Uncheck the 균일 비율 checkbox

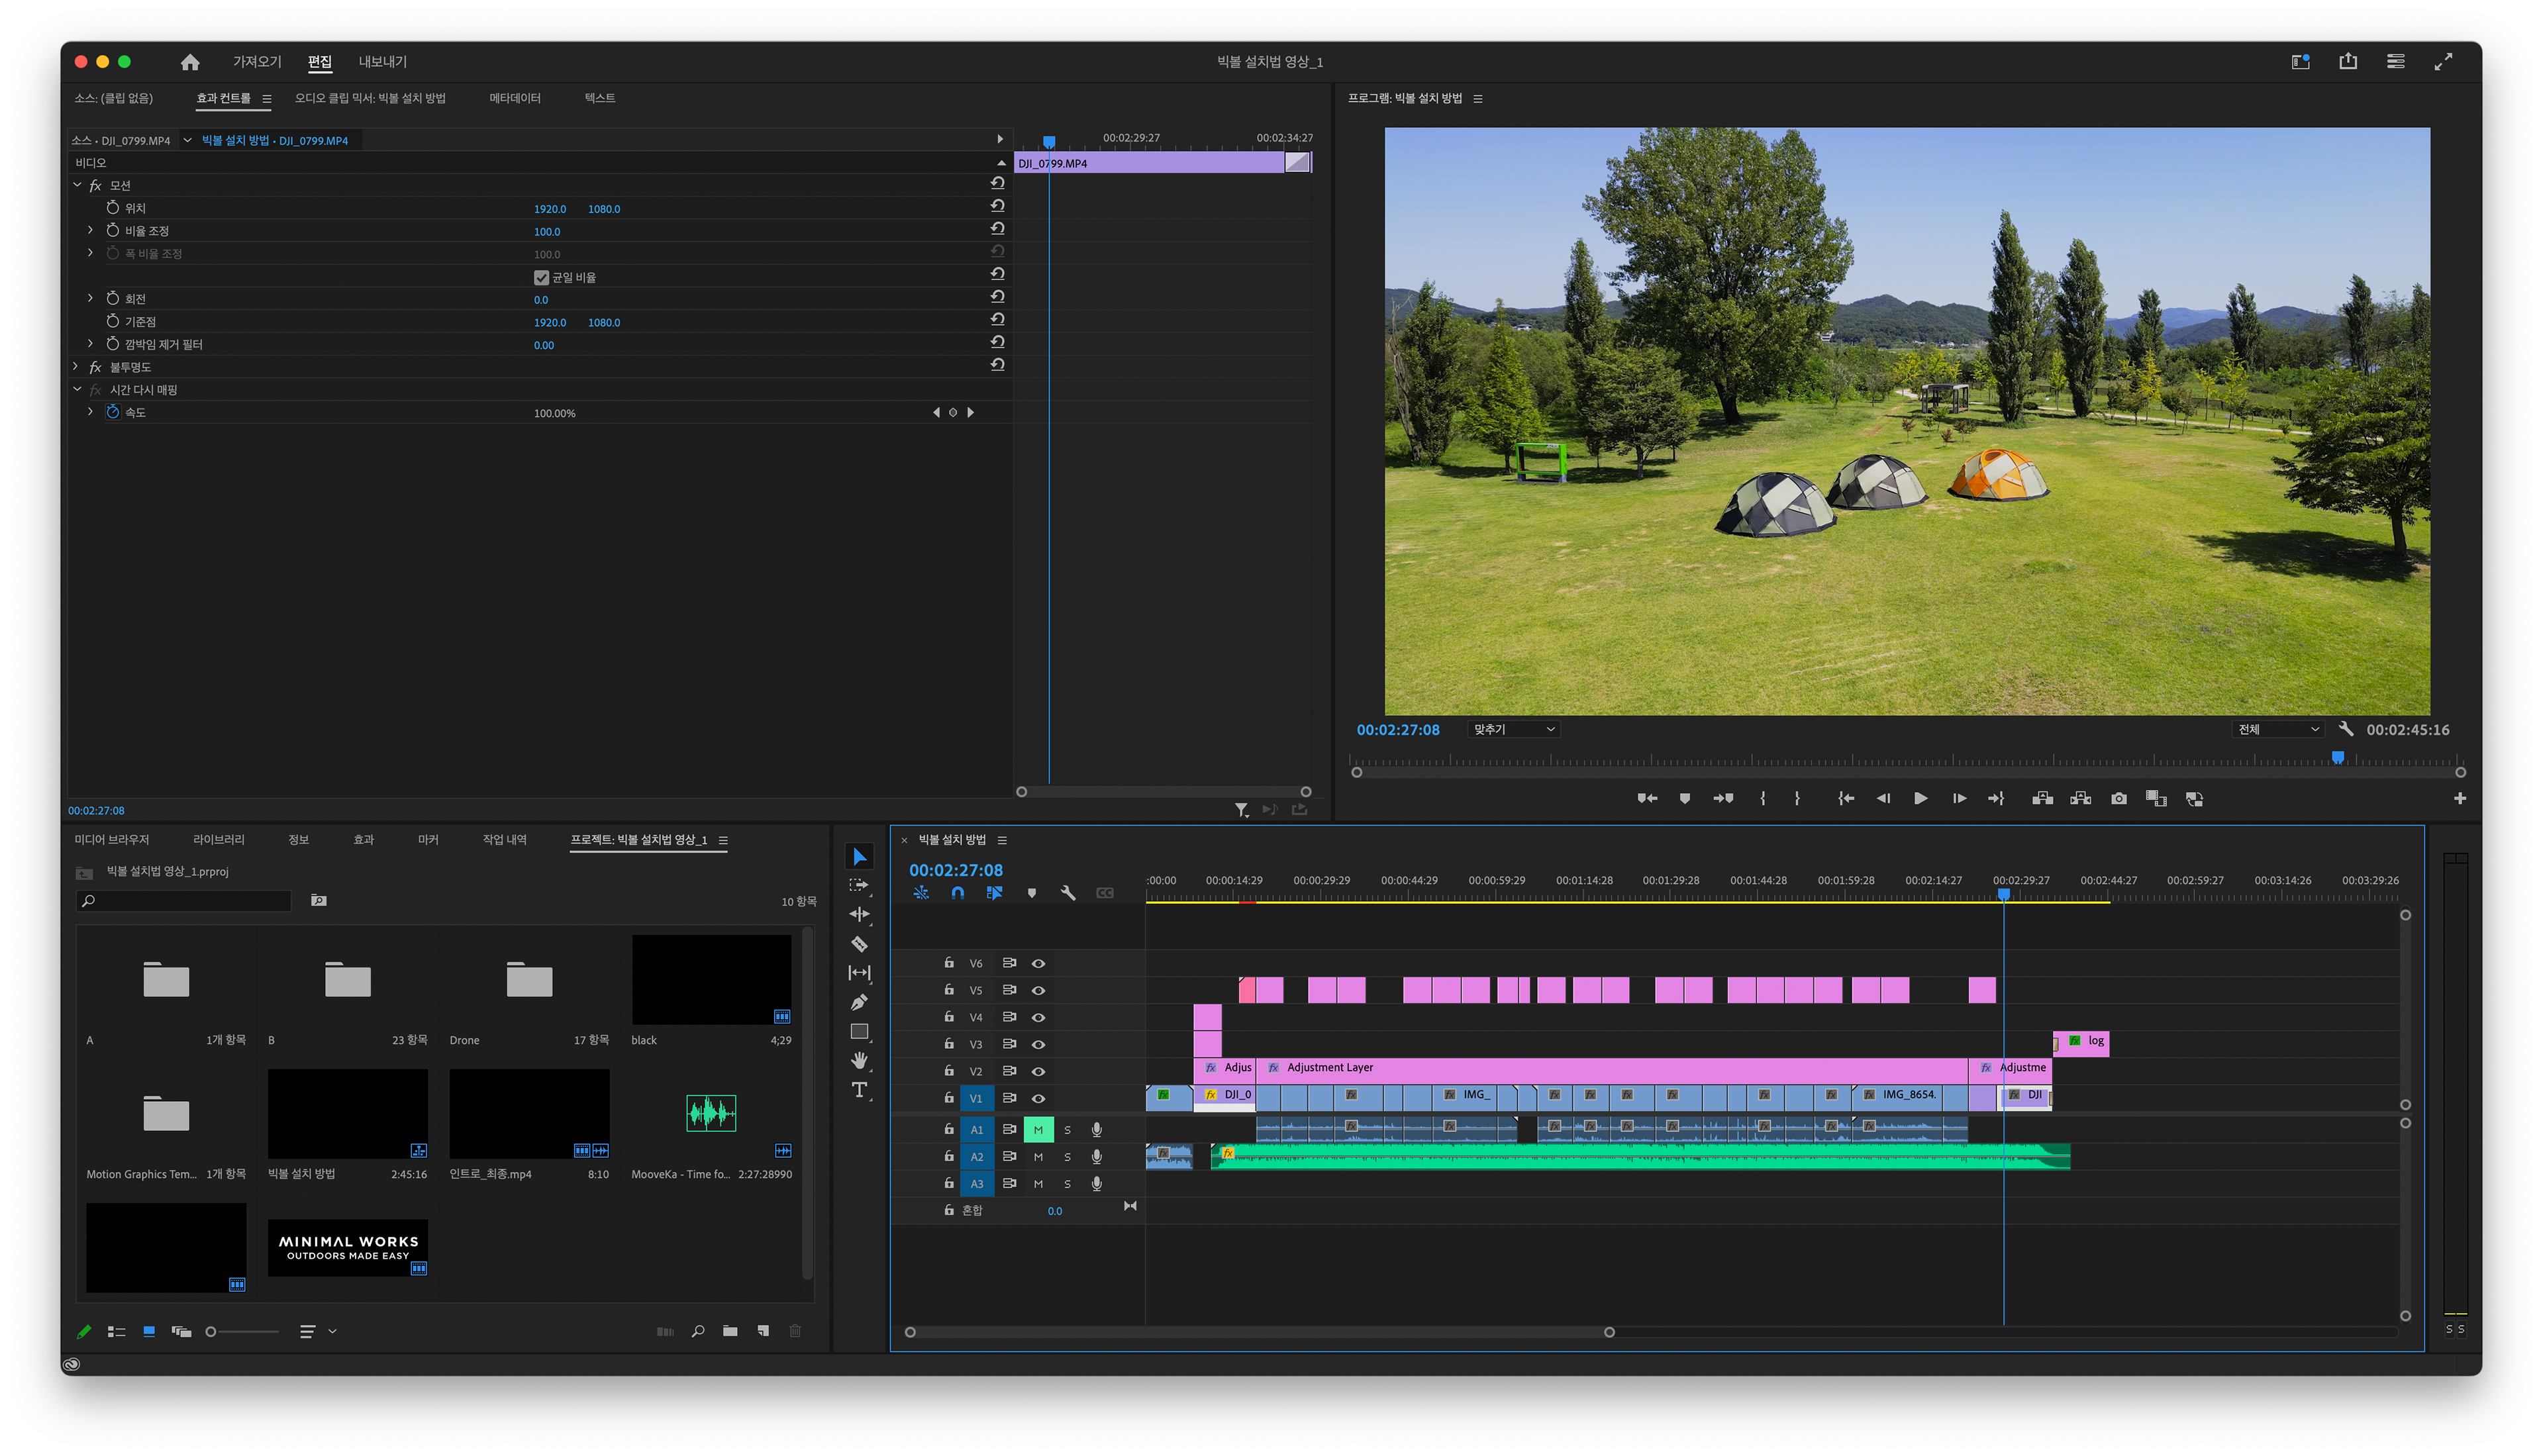click(x=541, y=277)
